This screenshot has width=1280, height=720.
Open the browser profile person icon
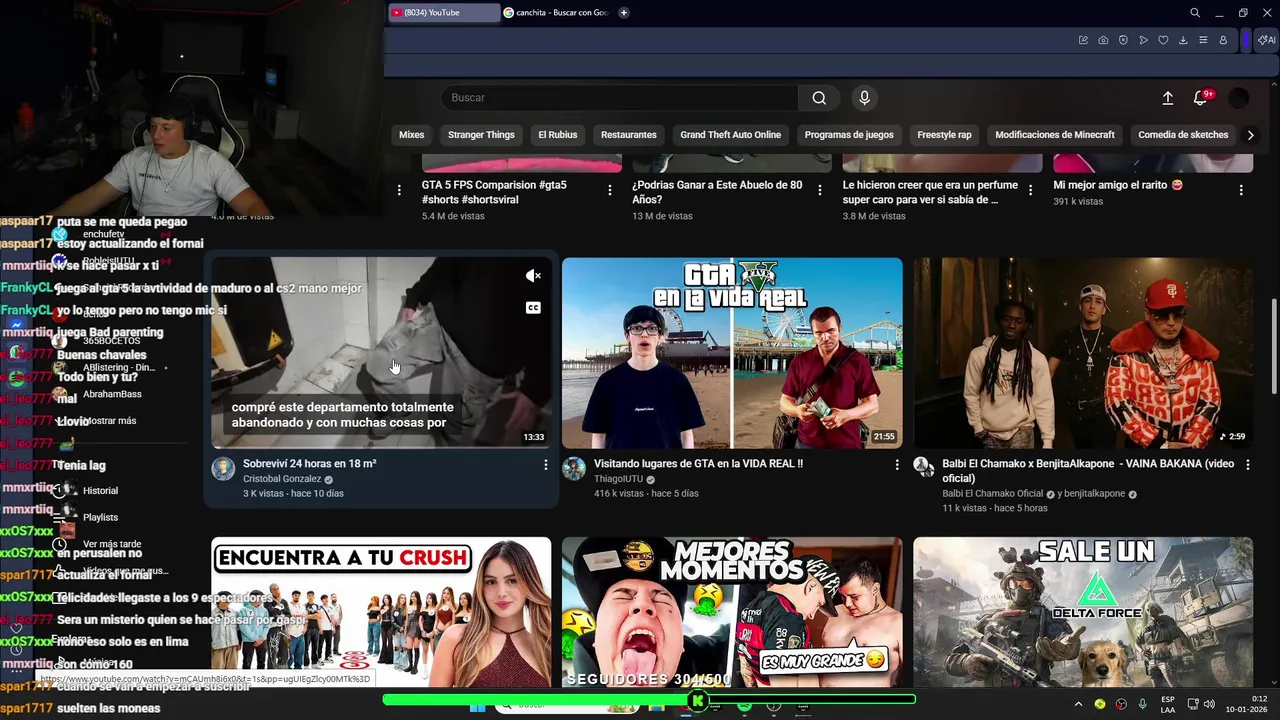point(1223,40)
